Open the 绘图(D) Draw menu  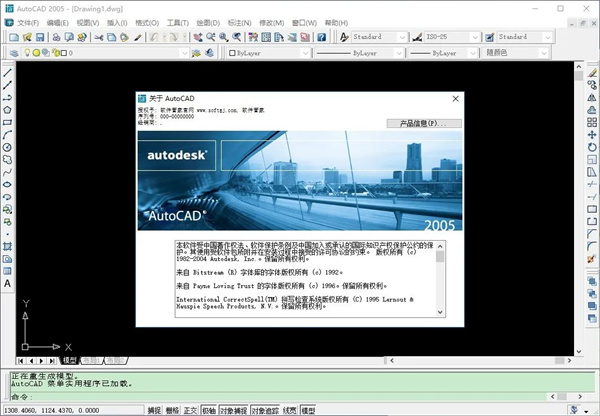(208, 21)
